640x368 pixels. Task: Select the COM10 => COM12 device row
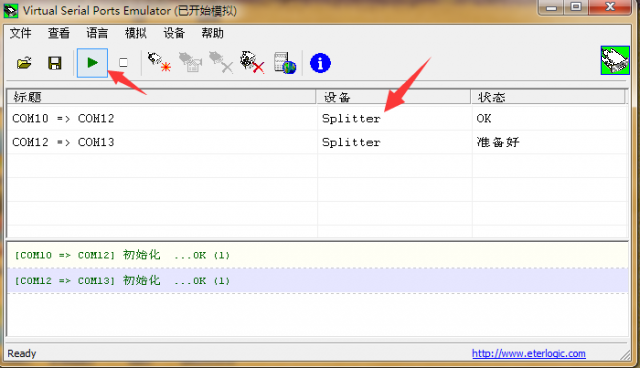[x=317, y=118]
